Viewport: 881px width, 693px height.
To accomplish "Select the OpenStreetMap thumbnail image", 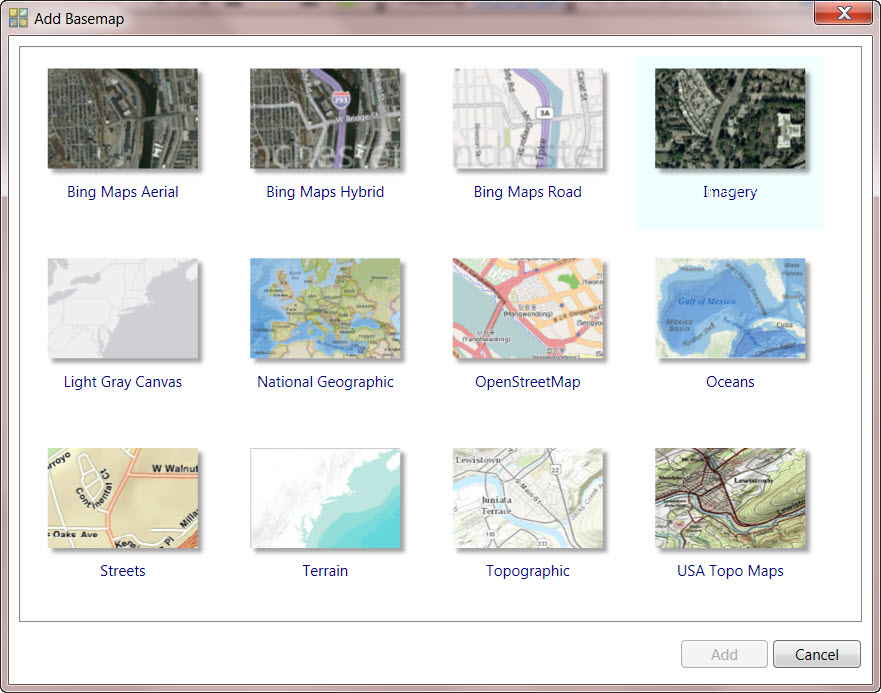I will coord(528,308).
